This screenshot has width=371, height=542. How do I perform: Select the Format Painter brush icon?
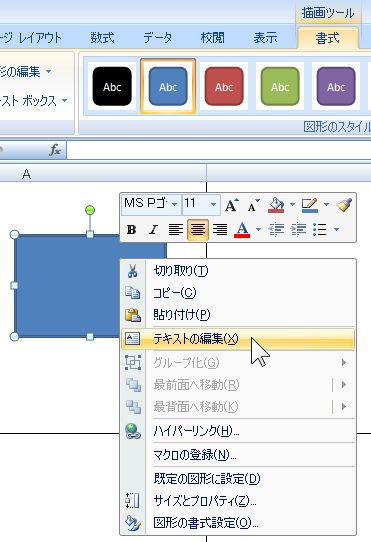pyautogui.click(x=344, y=205)
